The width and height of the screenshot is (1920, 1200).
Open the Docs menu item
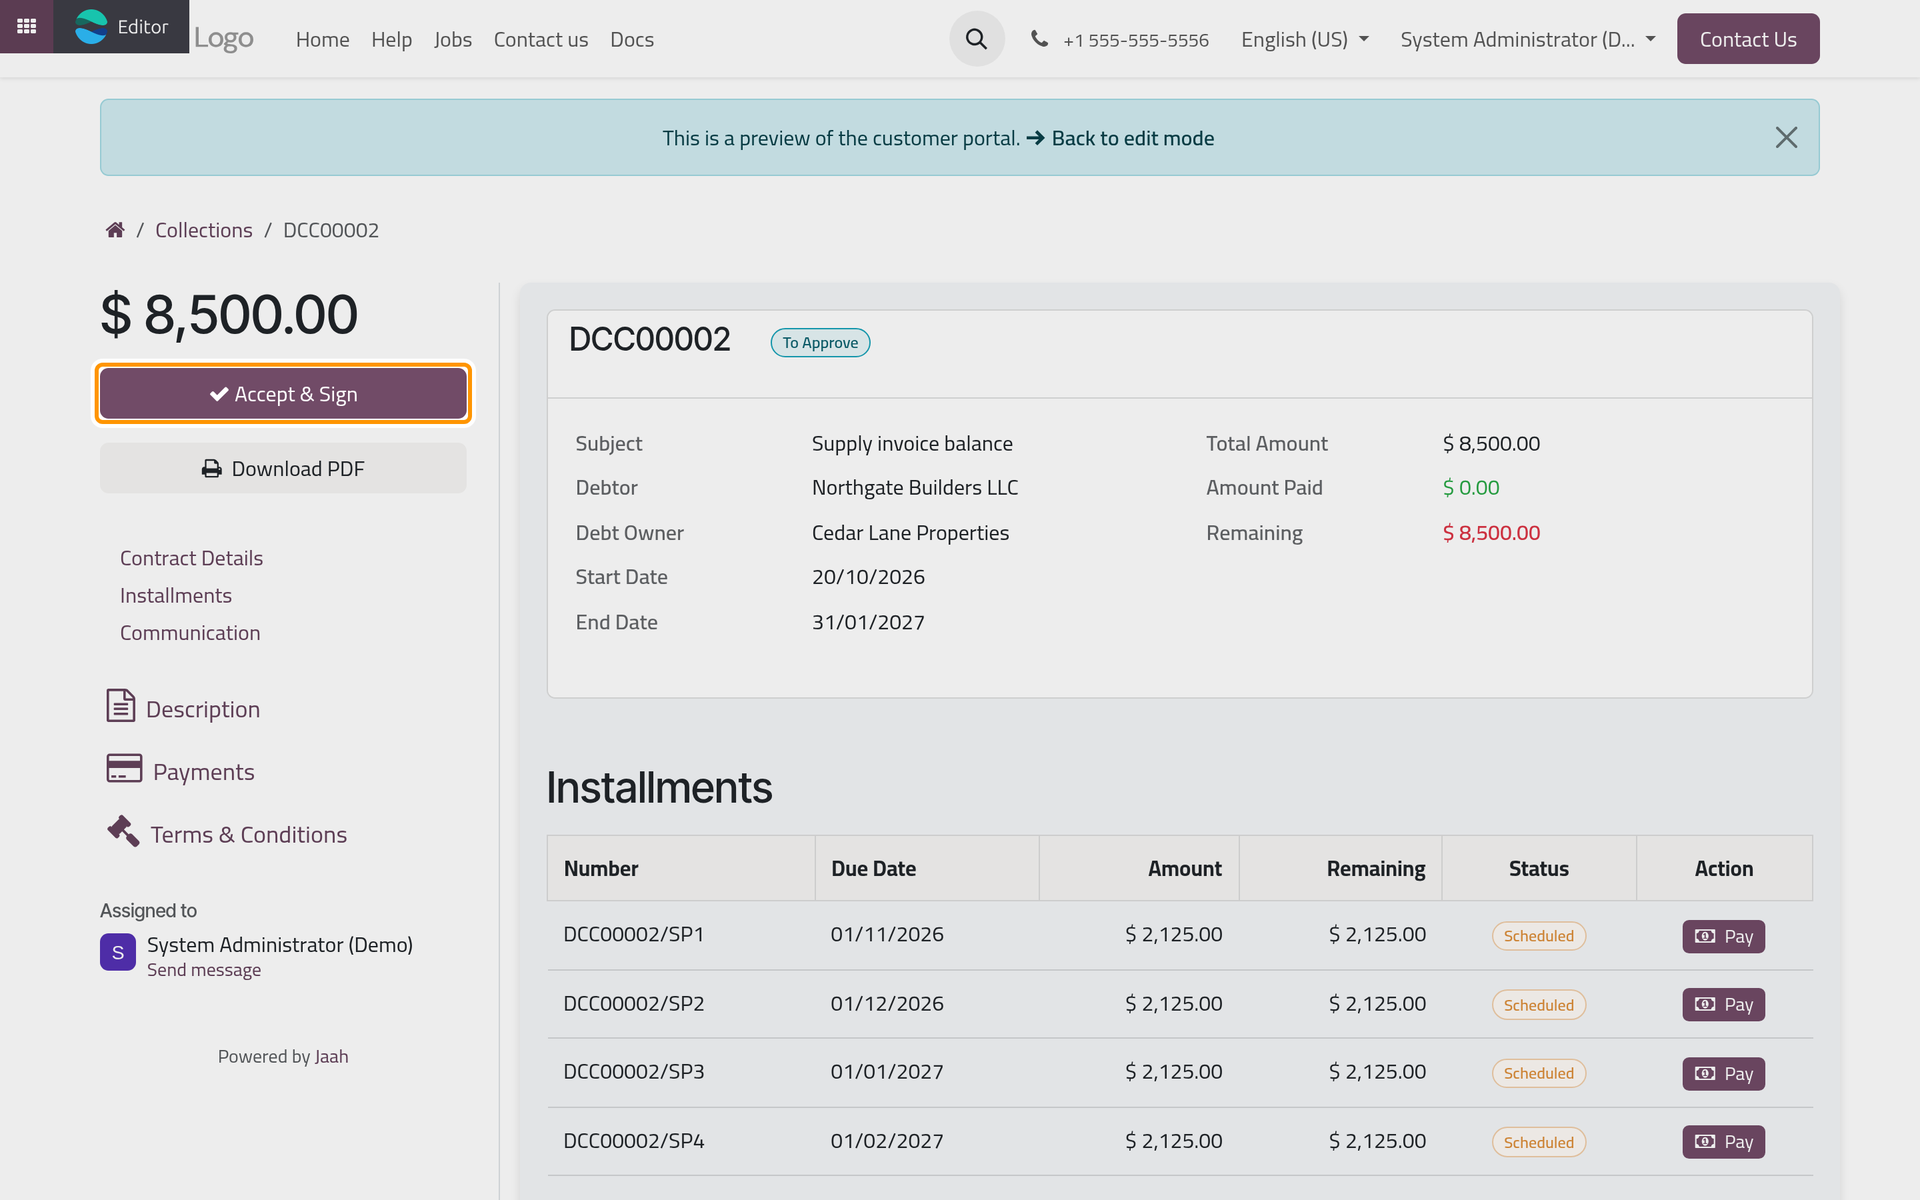click(632, 39)
